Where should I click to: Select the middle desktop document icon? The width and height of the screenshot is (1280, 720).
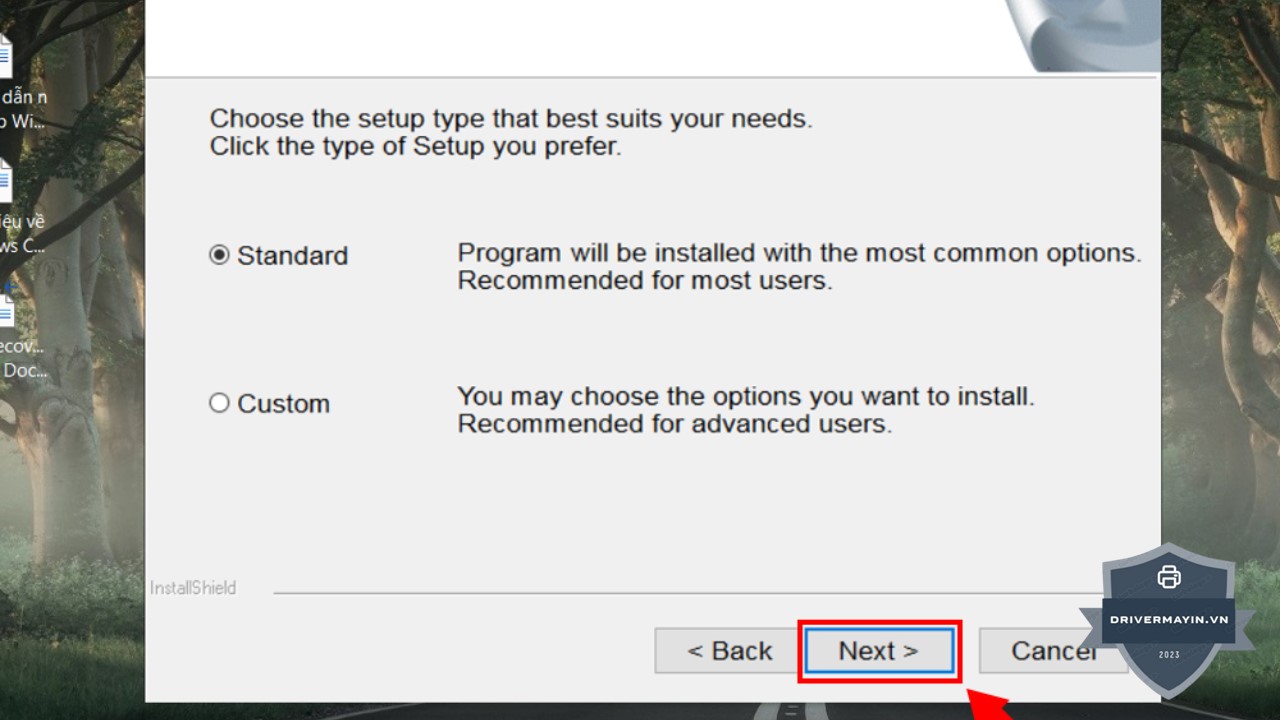[x=5, y=181]
